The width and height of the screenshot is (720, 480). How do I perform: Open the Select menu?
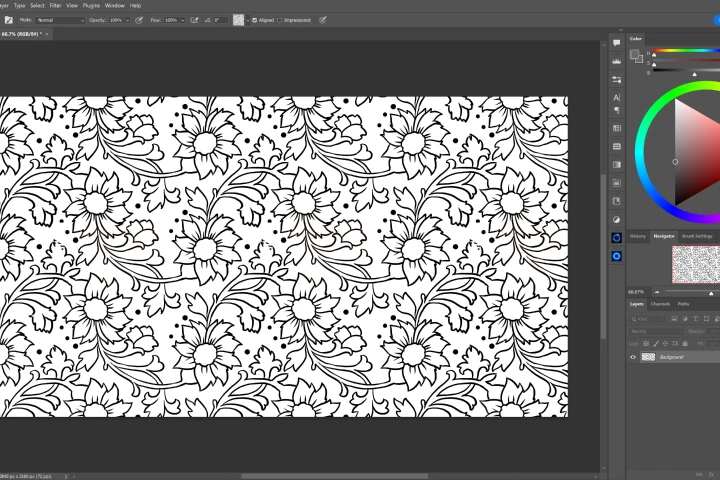37,6
